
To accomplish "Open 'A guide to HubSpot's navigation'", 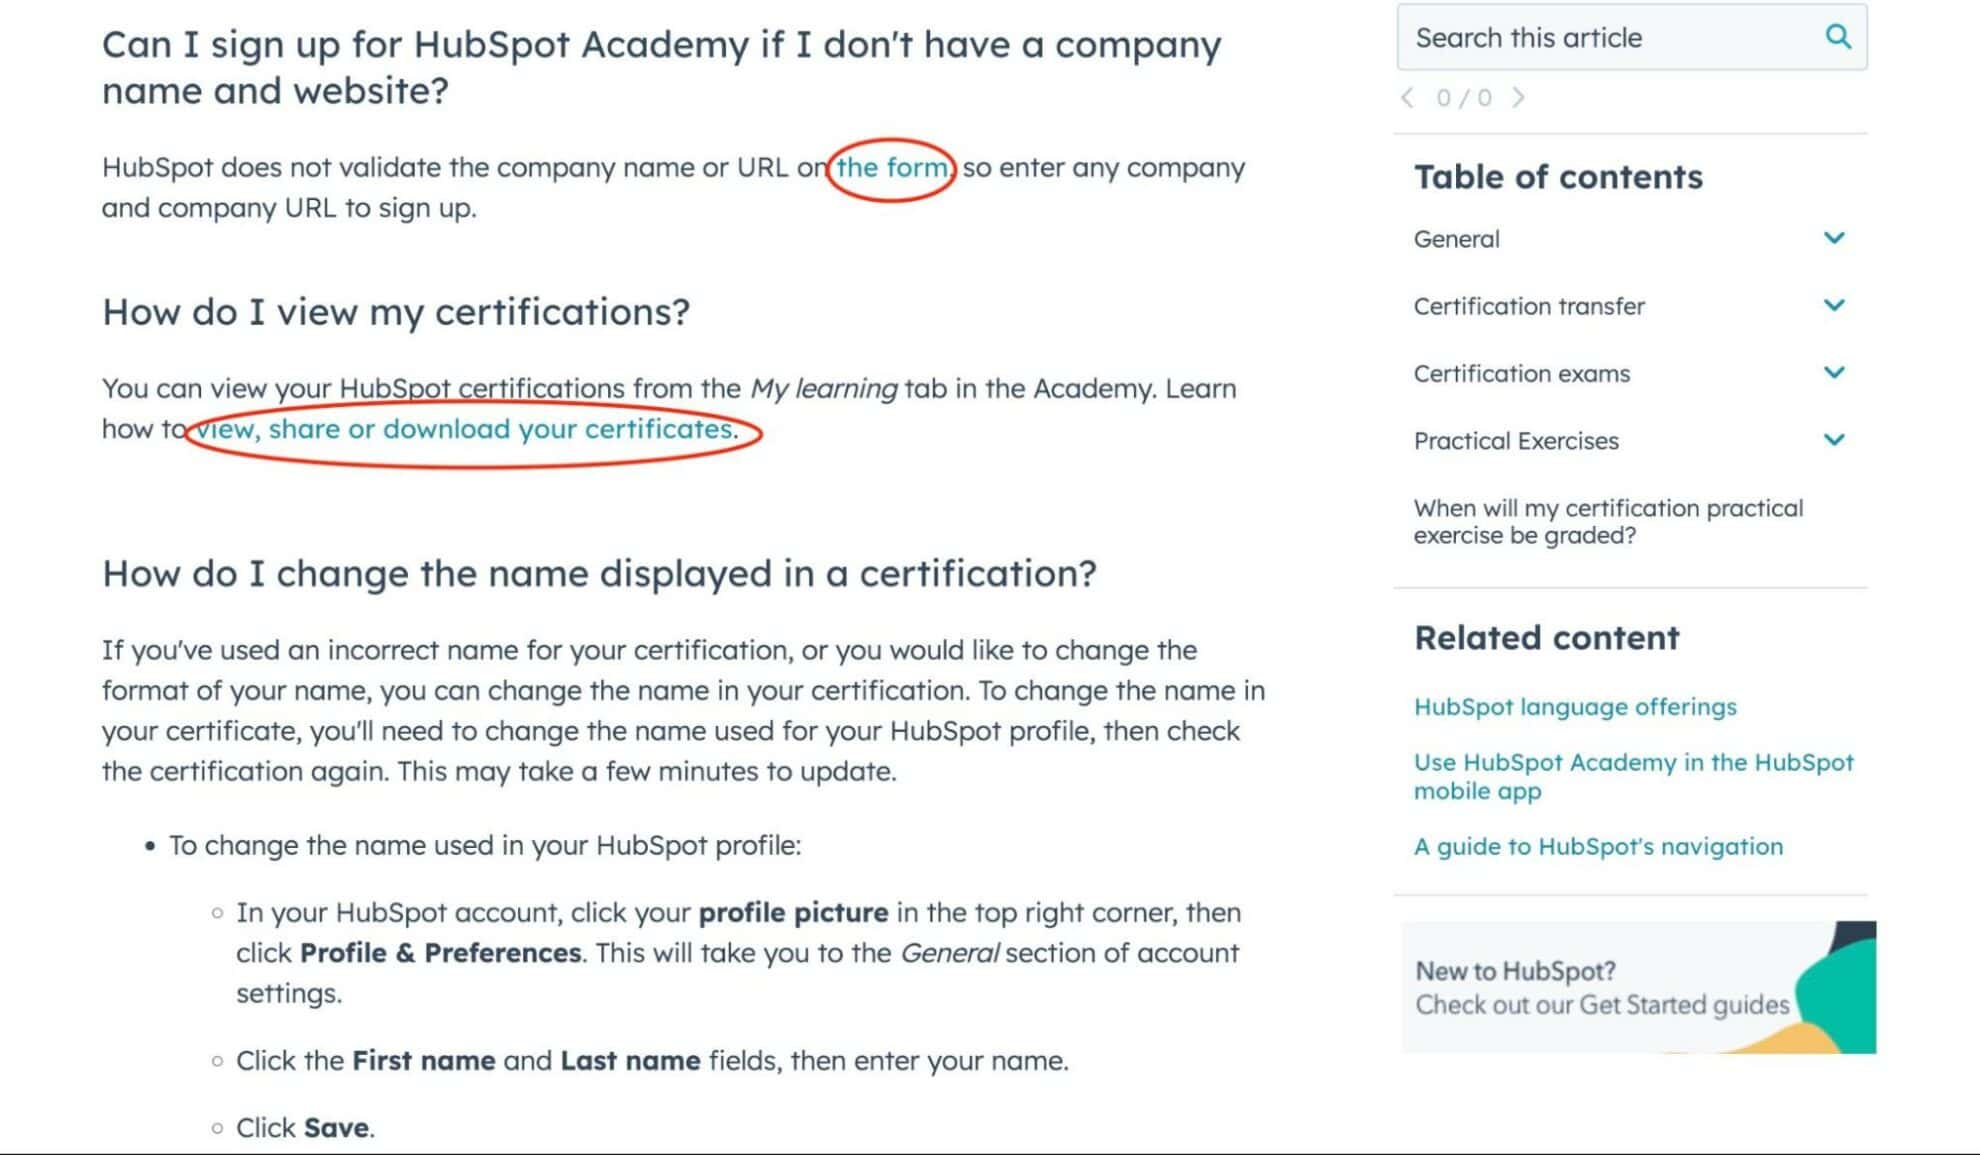I will tap(1597, 846).
